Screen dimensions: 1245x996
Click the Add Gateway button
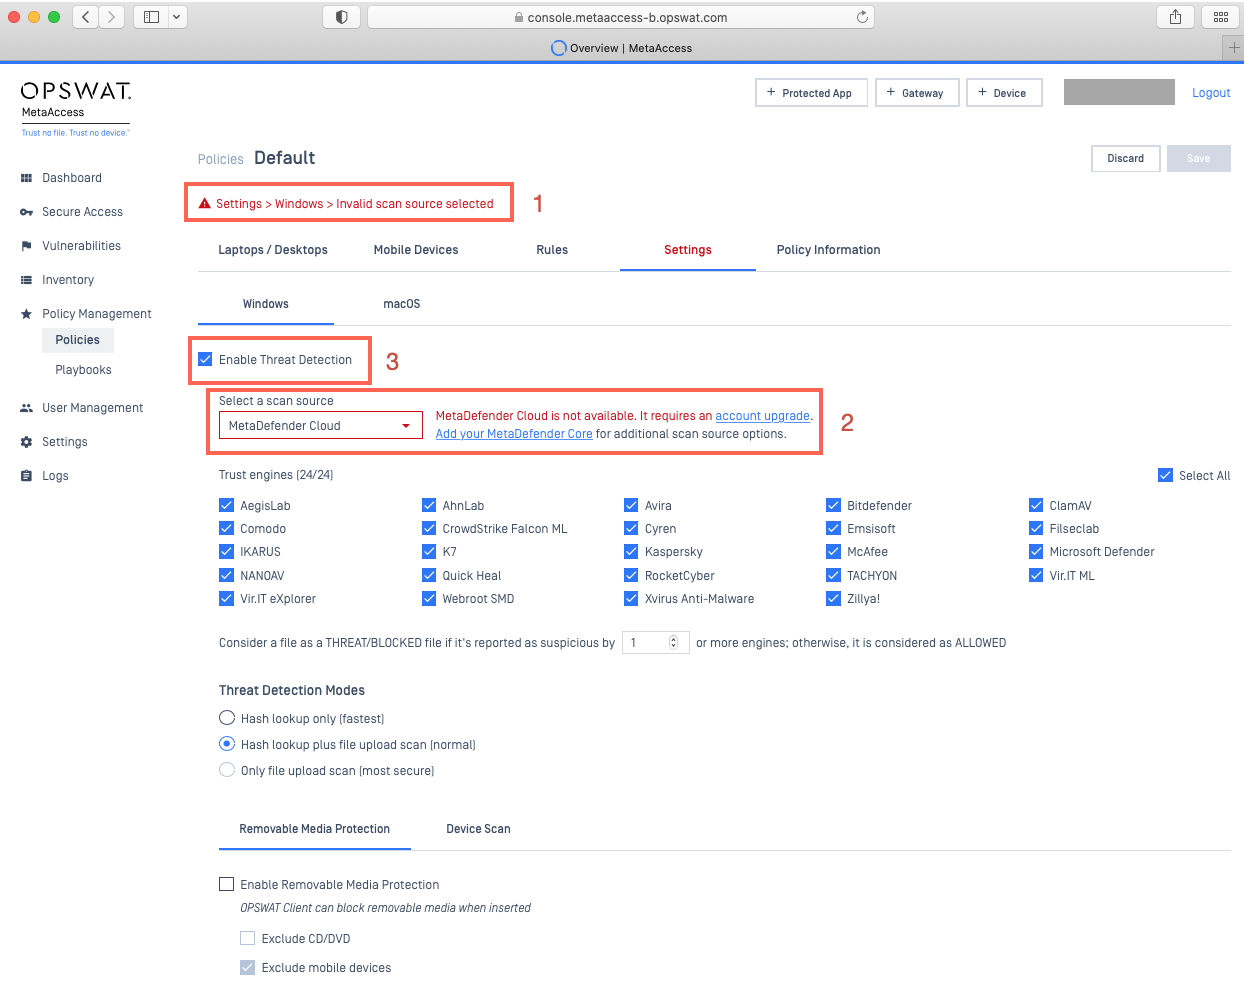pos(917,93)
